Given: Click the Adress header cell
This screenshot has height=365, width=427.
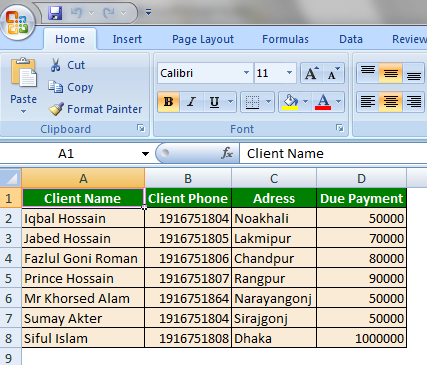Looking at the screenshot, I should 274,198.
